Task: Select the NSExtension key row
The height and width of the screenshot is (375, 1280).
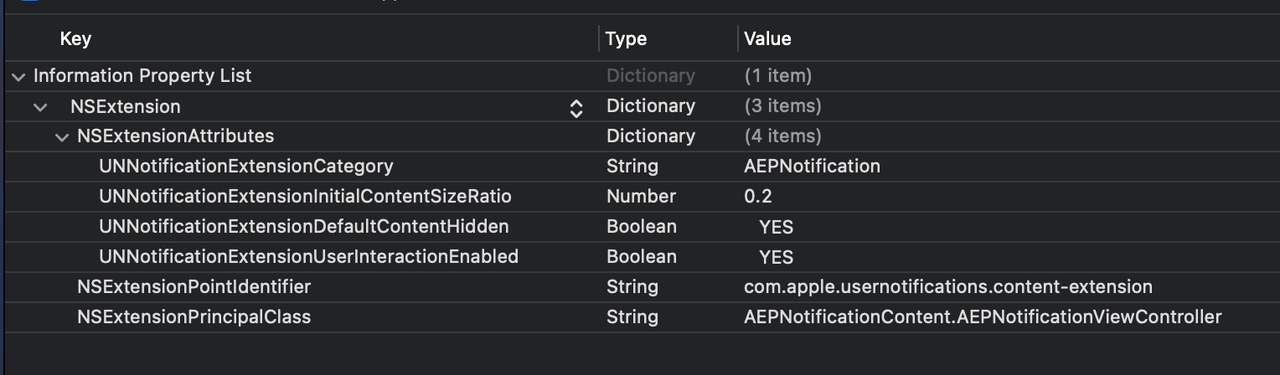Action: pyautogui.click(x=125, y=106)
